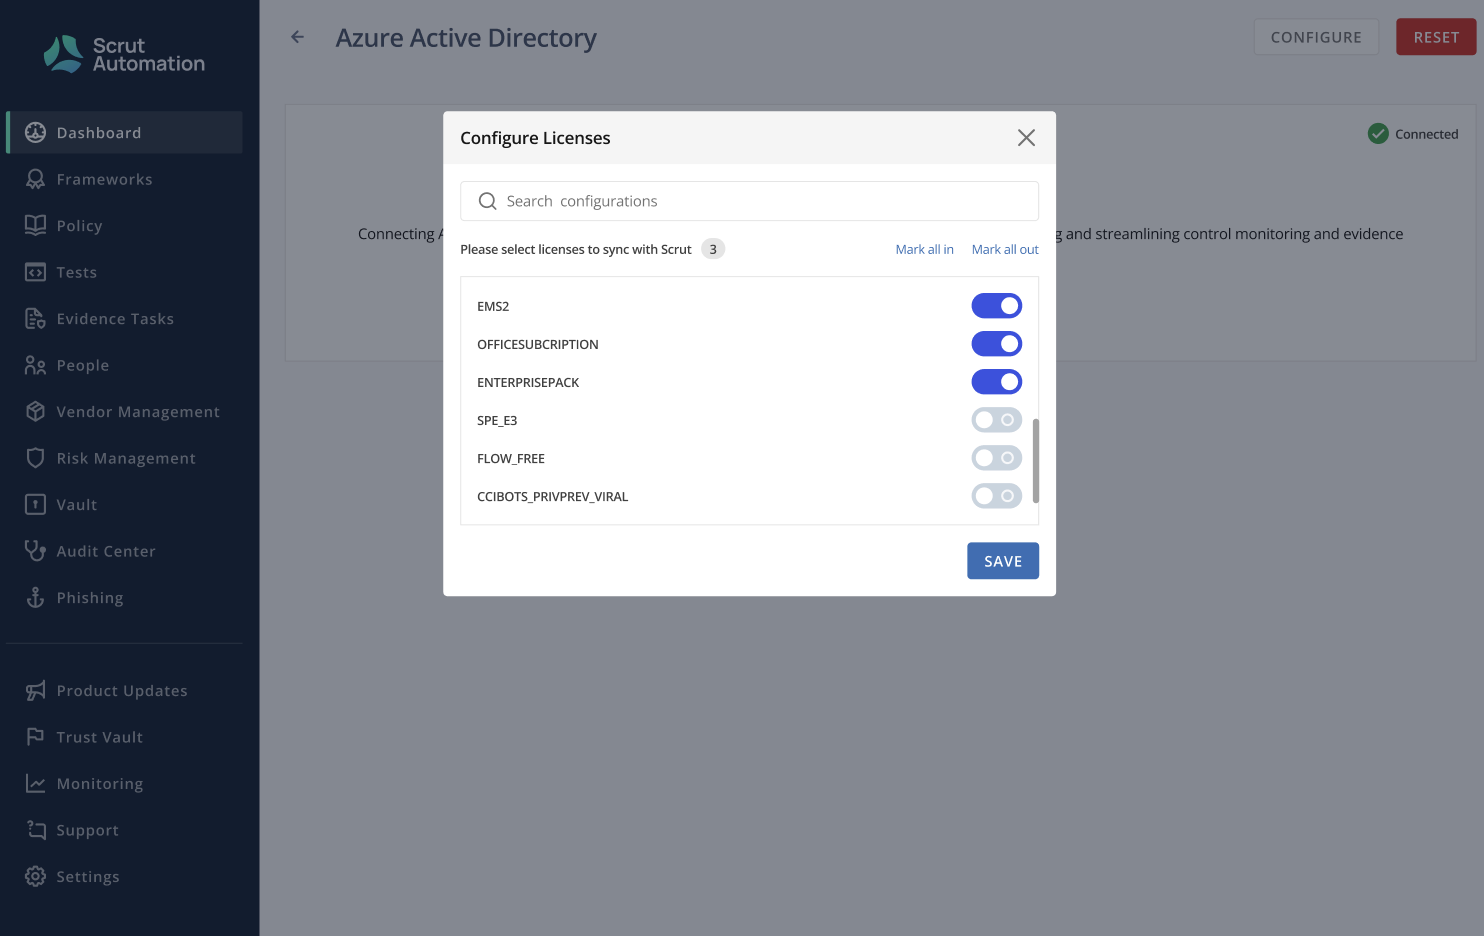Click the SPE_E3 license name
This screenshot has width=1484, height=936.
(x=497, y=420)
